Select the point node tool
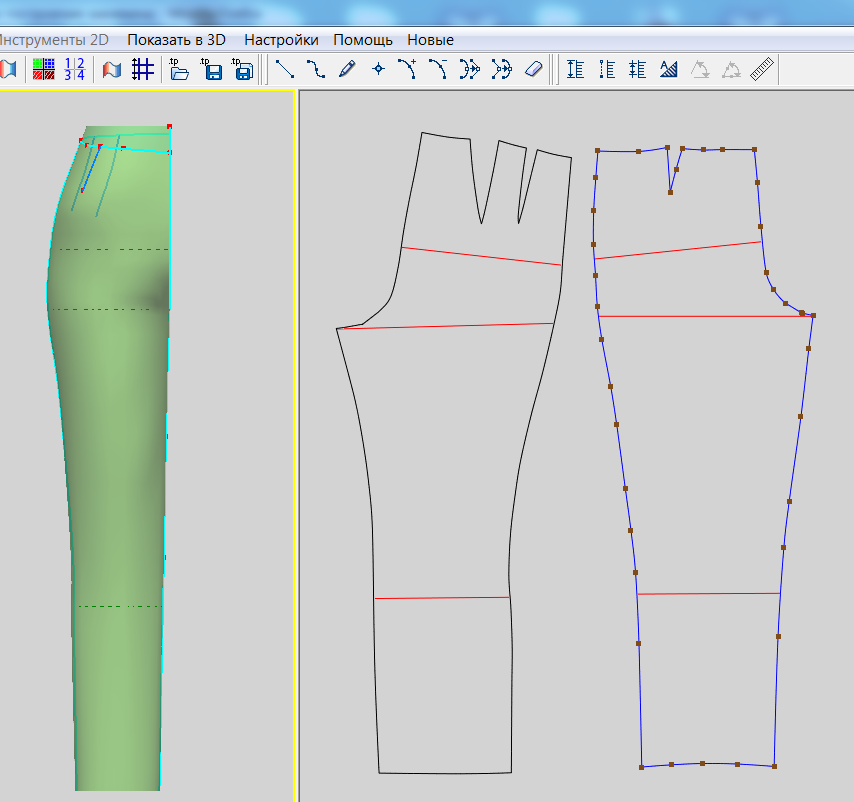 pos(378,70)
